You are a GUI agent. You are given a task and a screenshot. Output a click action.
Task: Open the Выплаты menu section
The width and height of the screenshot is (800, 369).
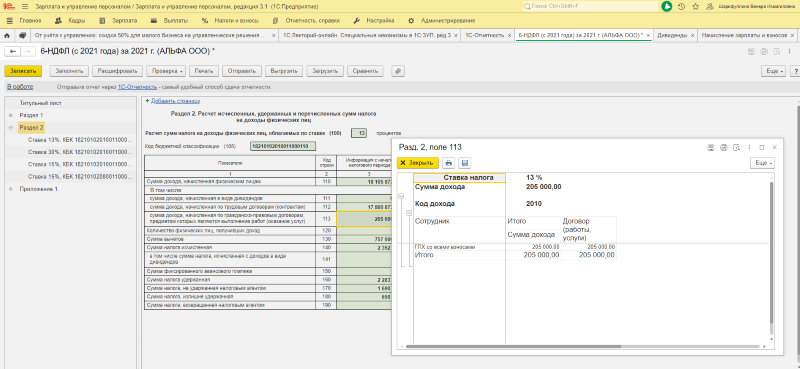[169, 21]
